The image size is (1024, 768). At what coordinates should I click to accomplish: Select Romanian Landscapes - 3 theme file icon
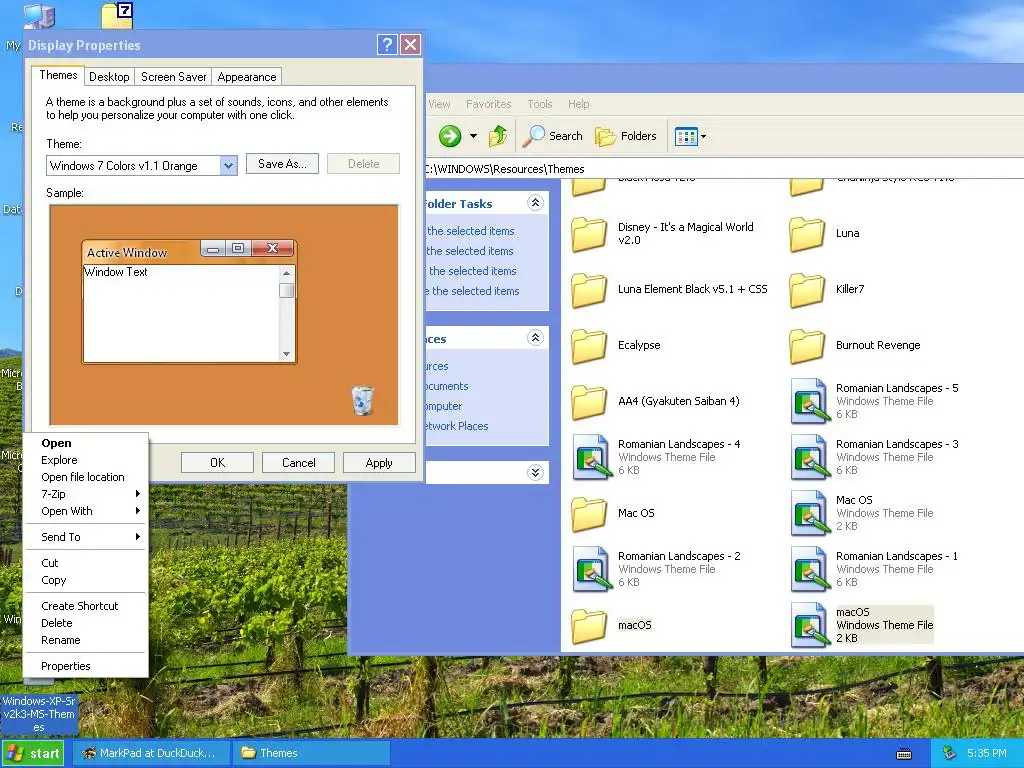(809, 457)
